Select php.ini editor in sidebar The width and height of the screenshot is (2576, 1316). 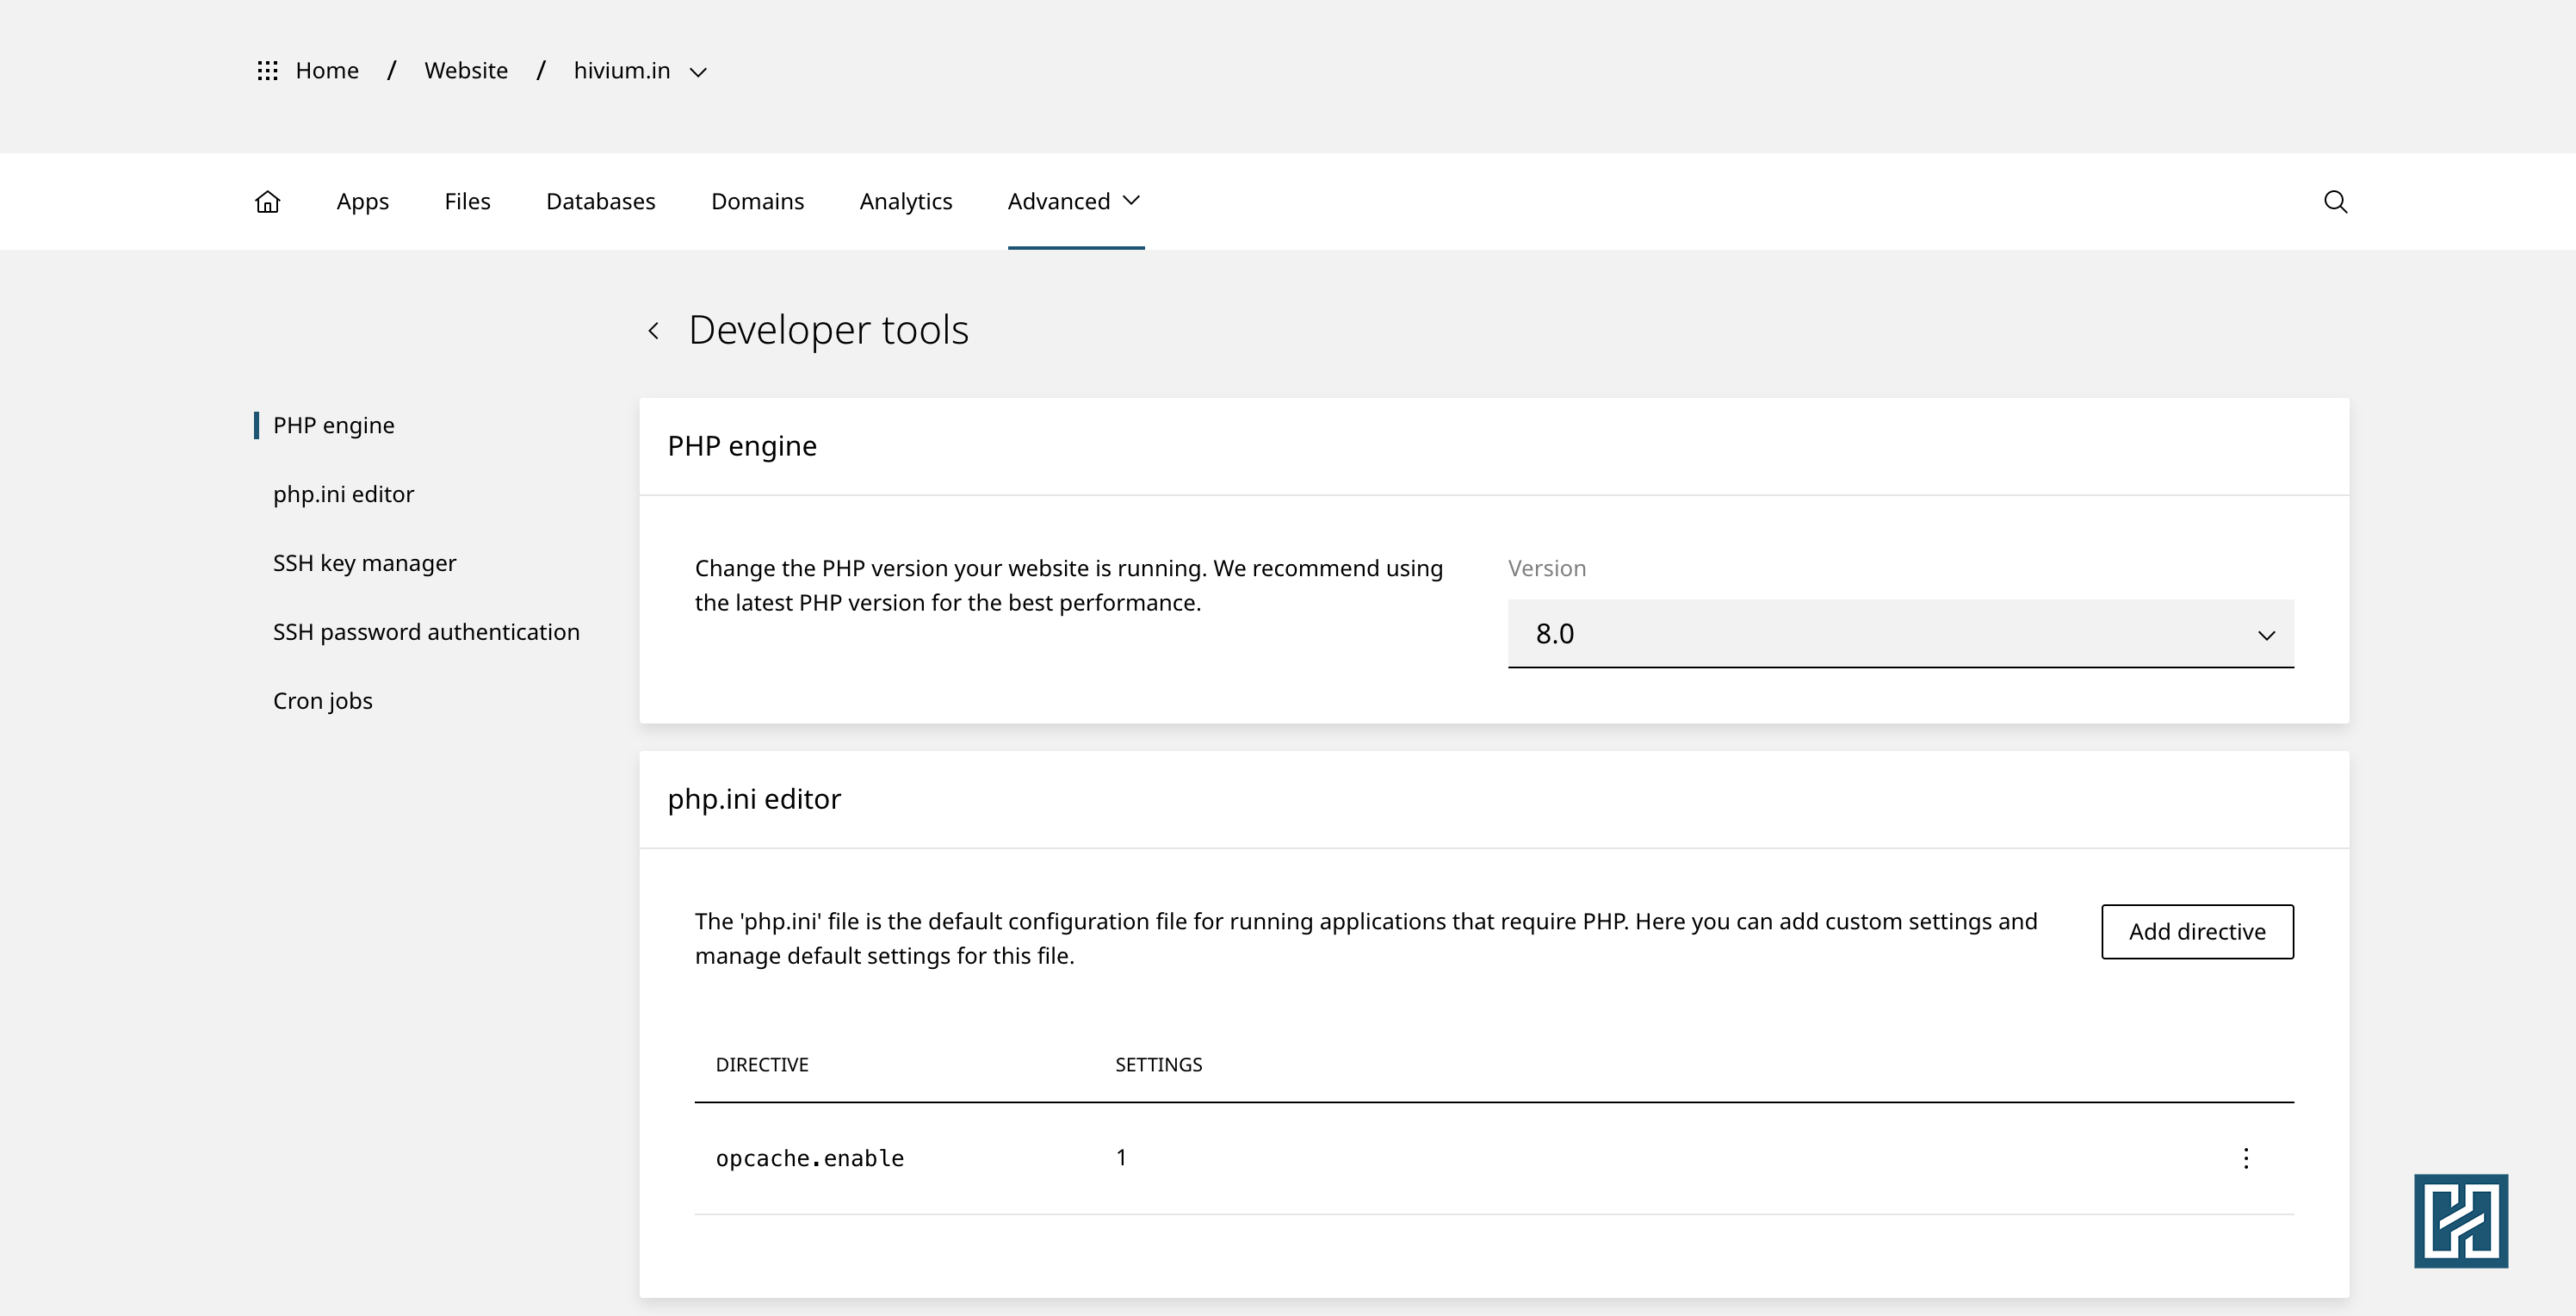point(343,494)
